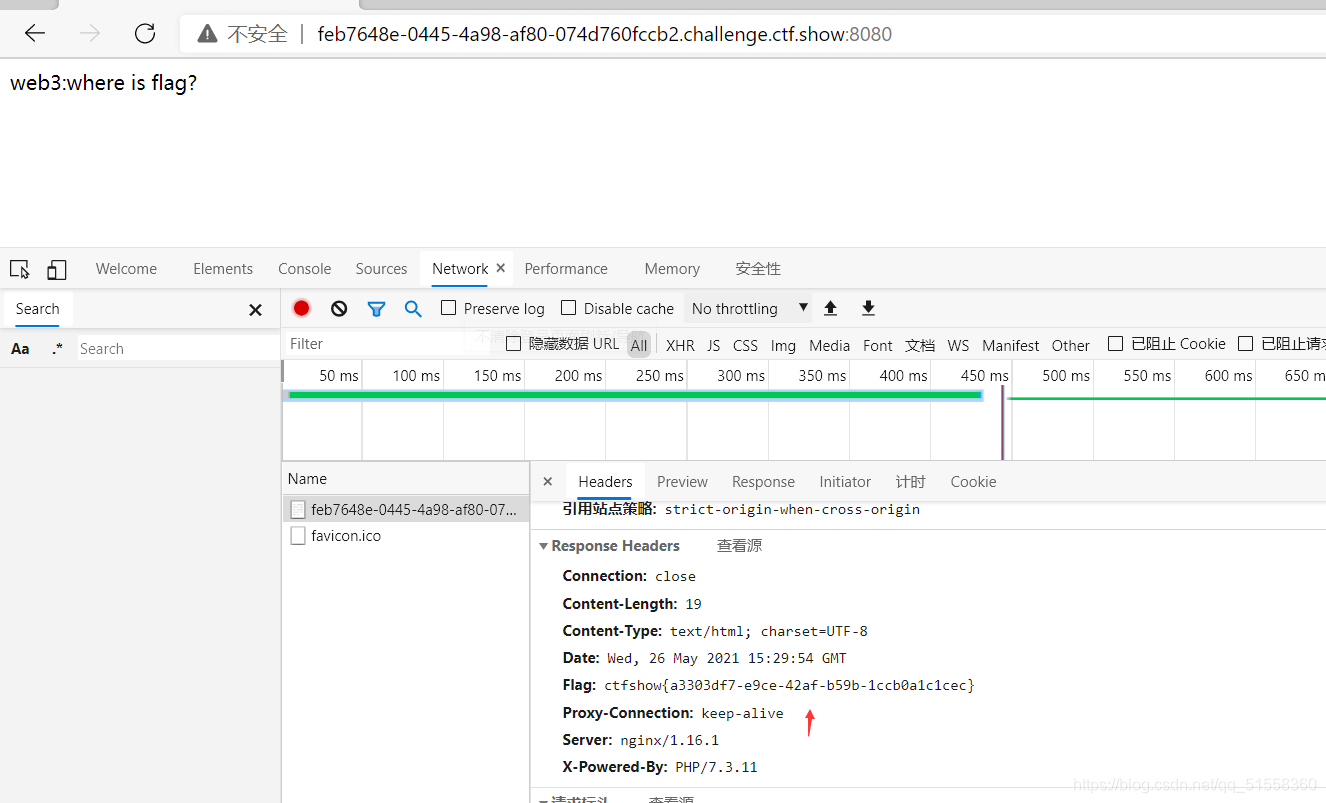This screenshot has height=803, width=1326.
Task: Check the 已阻止 Cookie checkbox
Action: click(1116, 344)
